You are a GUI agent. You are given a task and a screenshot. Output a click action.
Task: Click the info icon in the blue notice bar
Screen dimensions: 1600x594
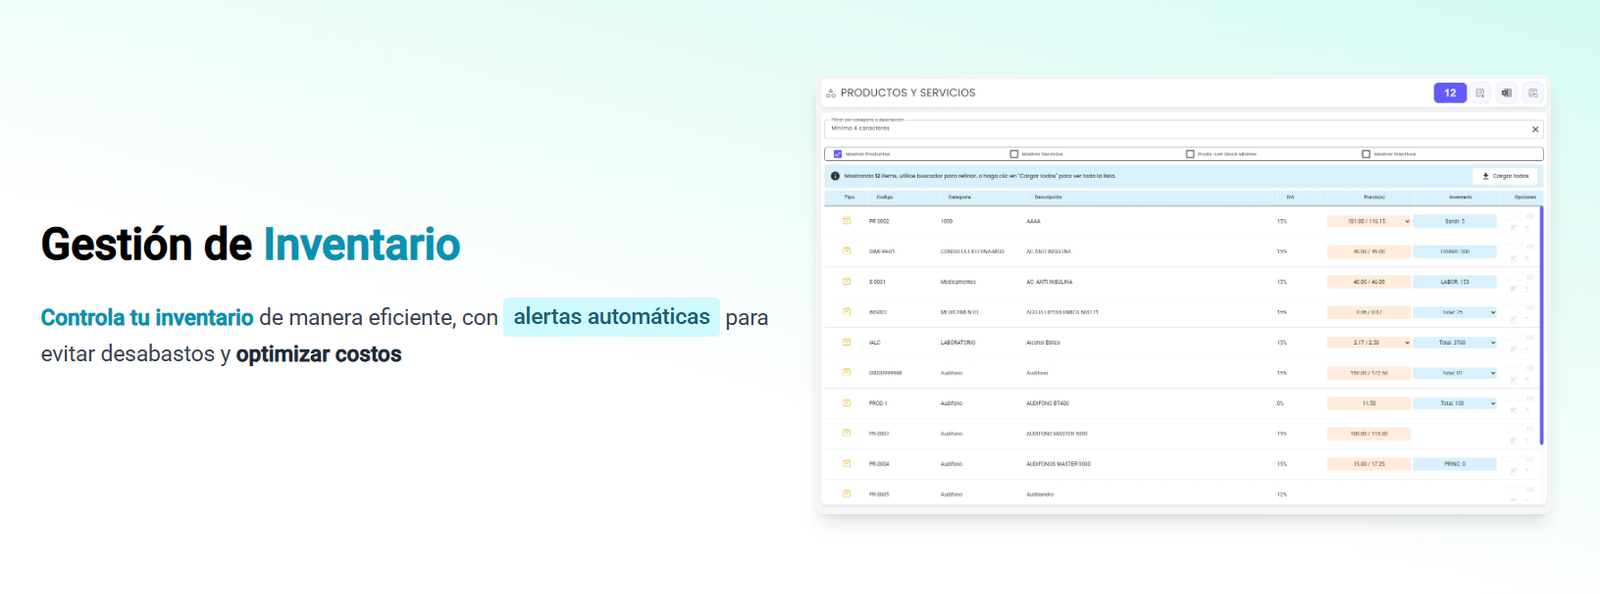[x=835, y=176]
